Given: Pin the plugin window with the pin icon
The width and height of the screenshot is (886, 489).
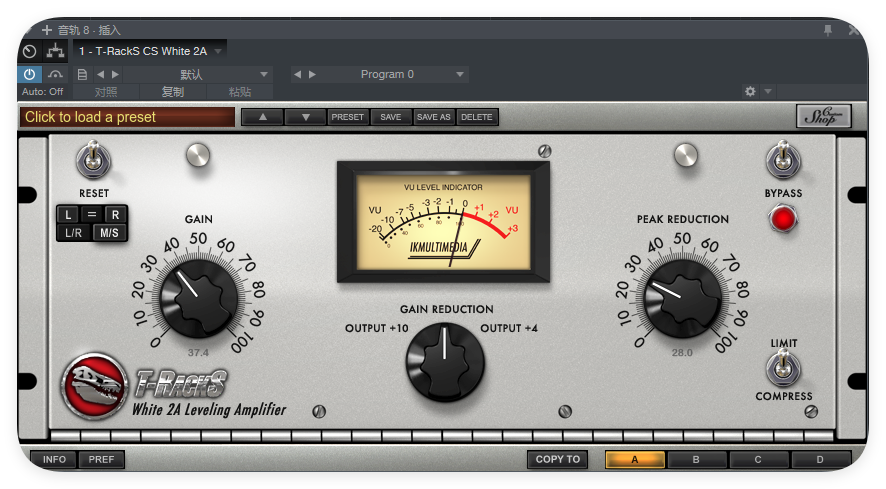Looking at the screenshot, I should [x=828, y=30].
